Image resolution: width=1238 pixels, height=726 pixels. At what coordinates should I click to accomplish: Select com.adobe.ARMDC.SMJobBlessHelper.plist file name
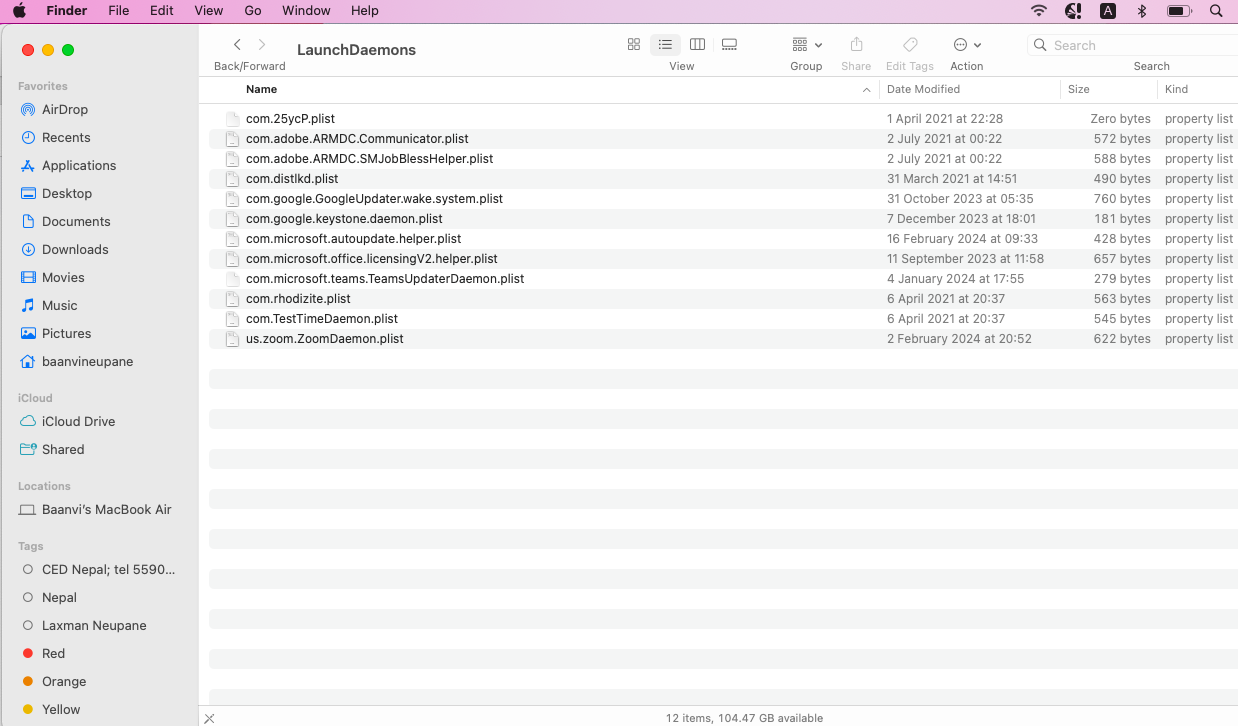pos(370,159)
